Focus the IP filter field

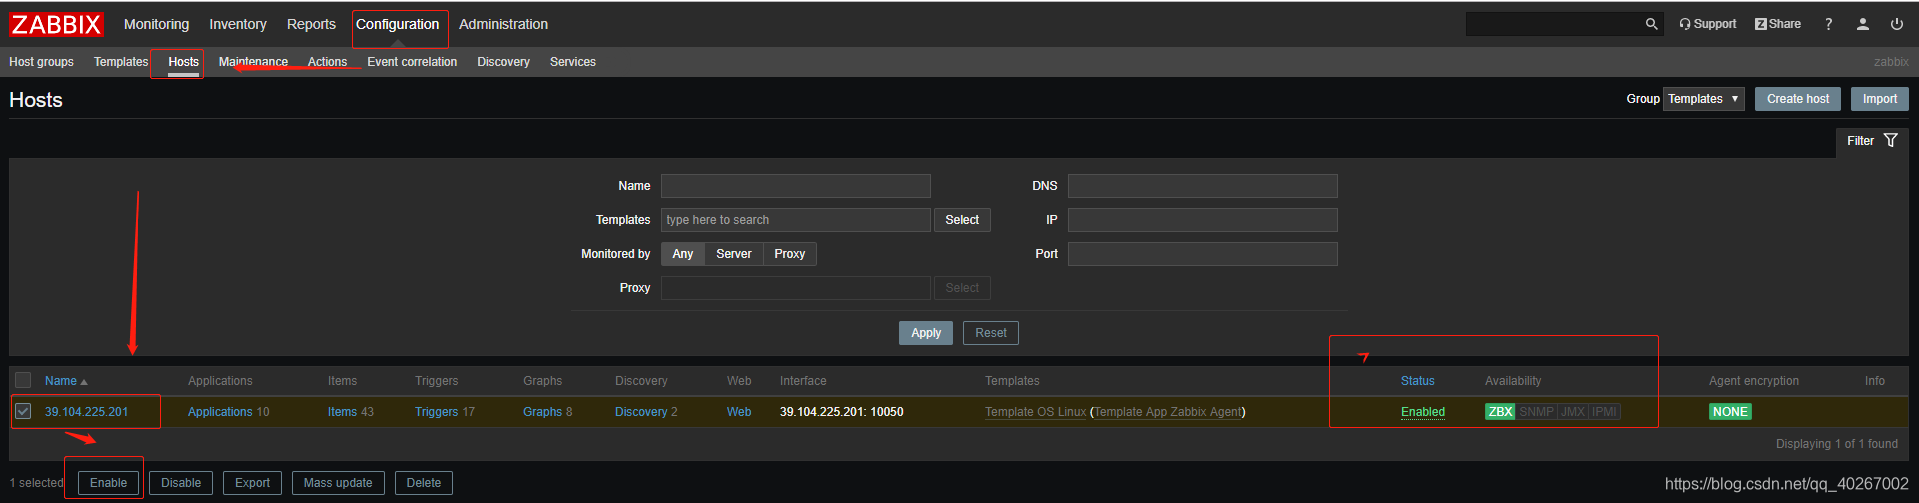(x=1202, y=220)
